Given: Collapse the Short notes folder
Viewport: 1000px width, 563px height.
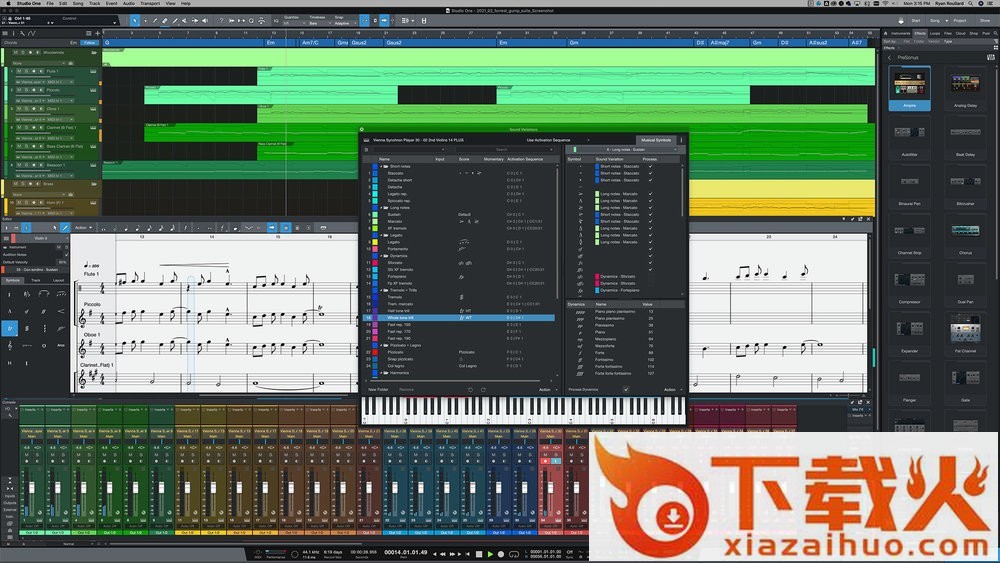Looking at the screenshot, I should pos(381,166).
